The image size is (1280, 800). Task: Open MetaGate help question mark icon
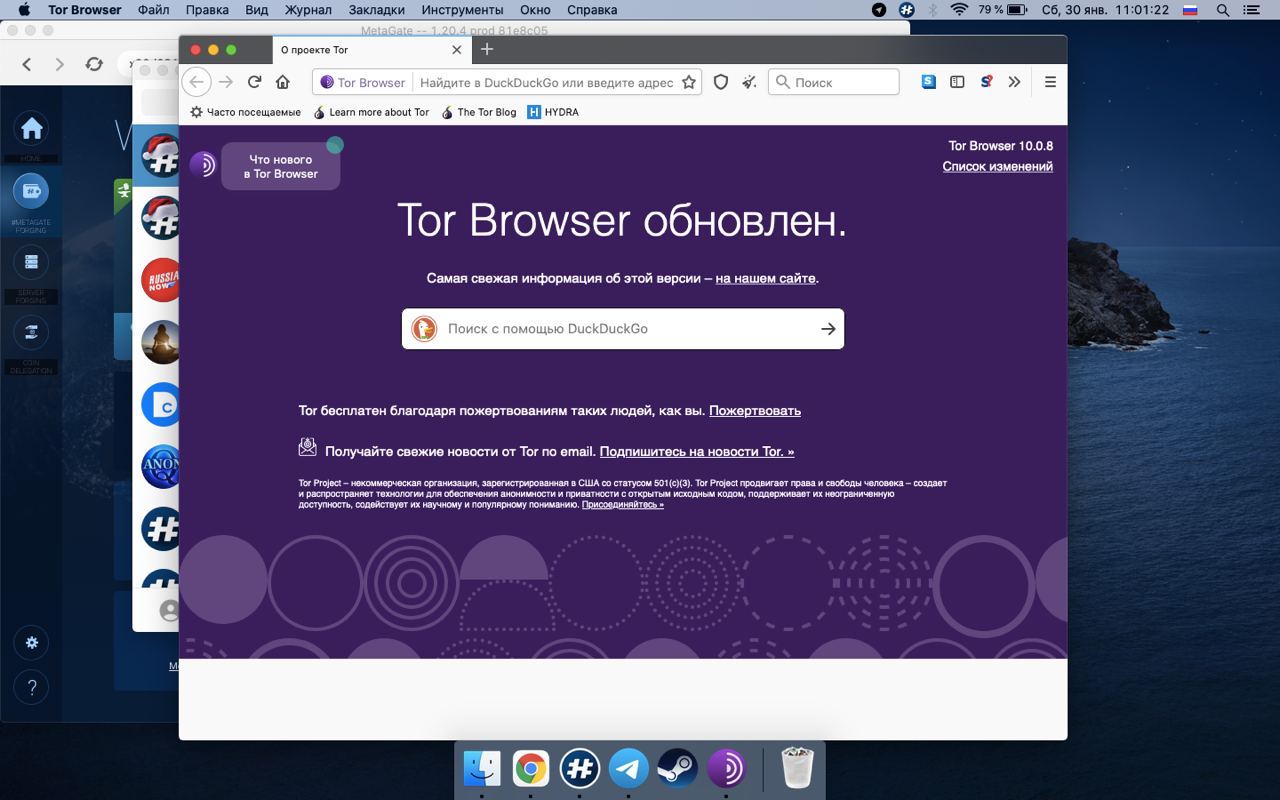[x=32, y=687]
